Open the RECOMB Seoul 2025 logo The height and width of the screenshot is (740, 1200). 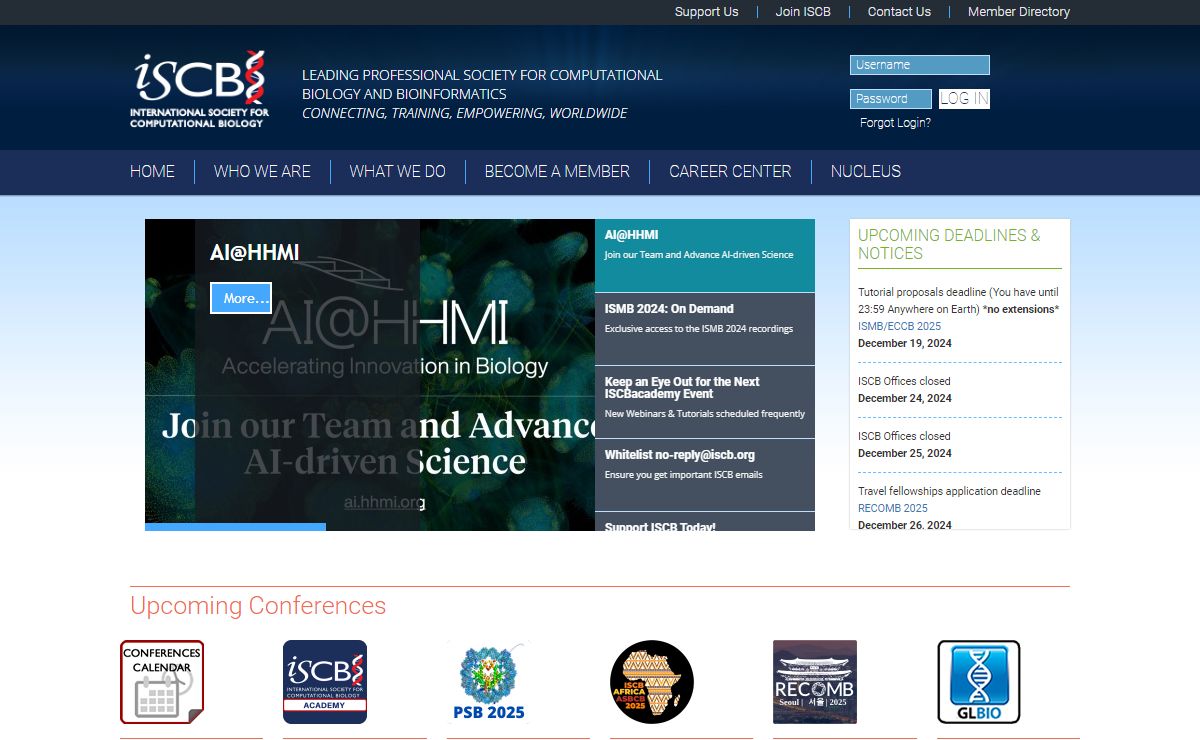point(815,682)
